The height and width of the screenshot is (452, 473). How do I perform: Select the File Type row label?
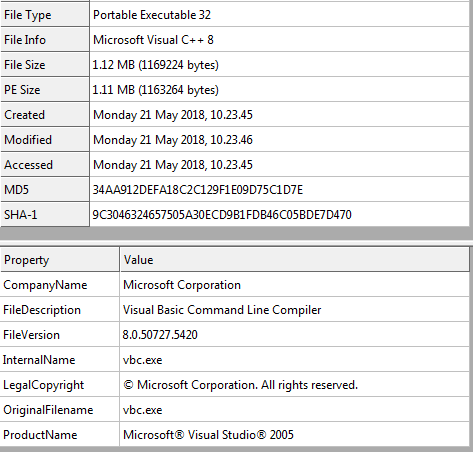point(28,15)
